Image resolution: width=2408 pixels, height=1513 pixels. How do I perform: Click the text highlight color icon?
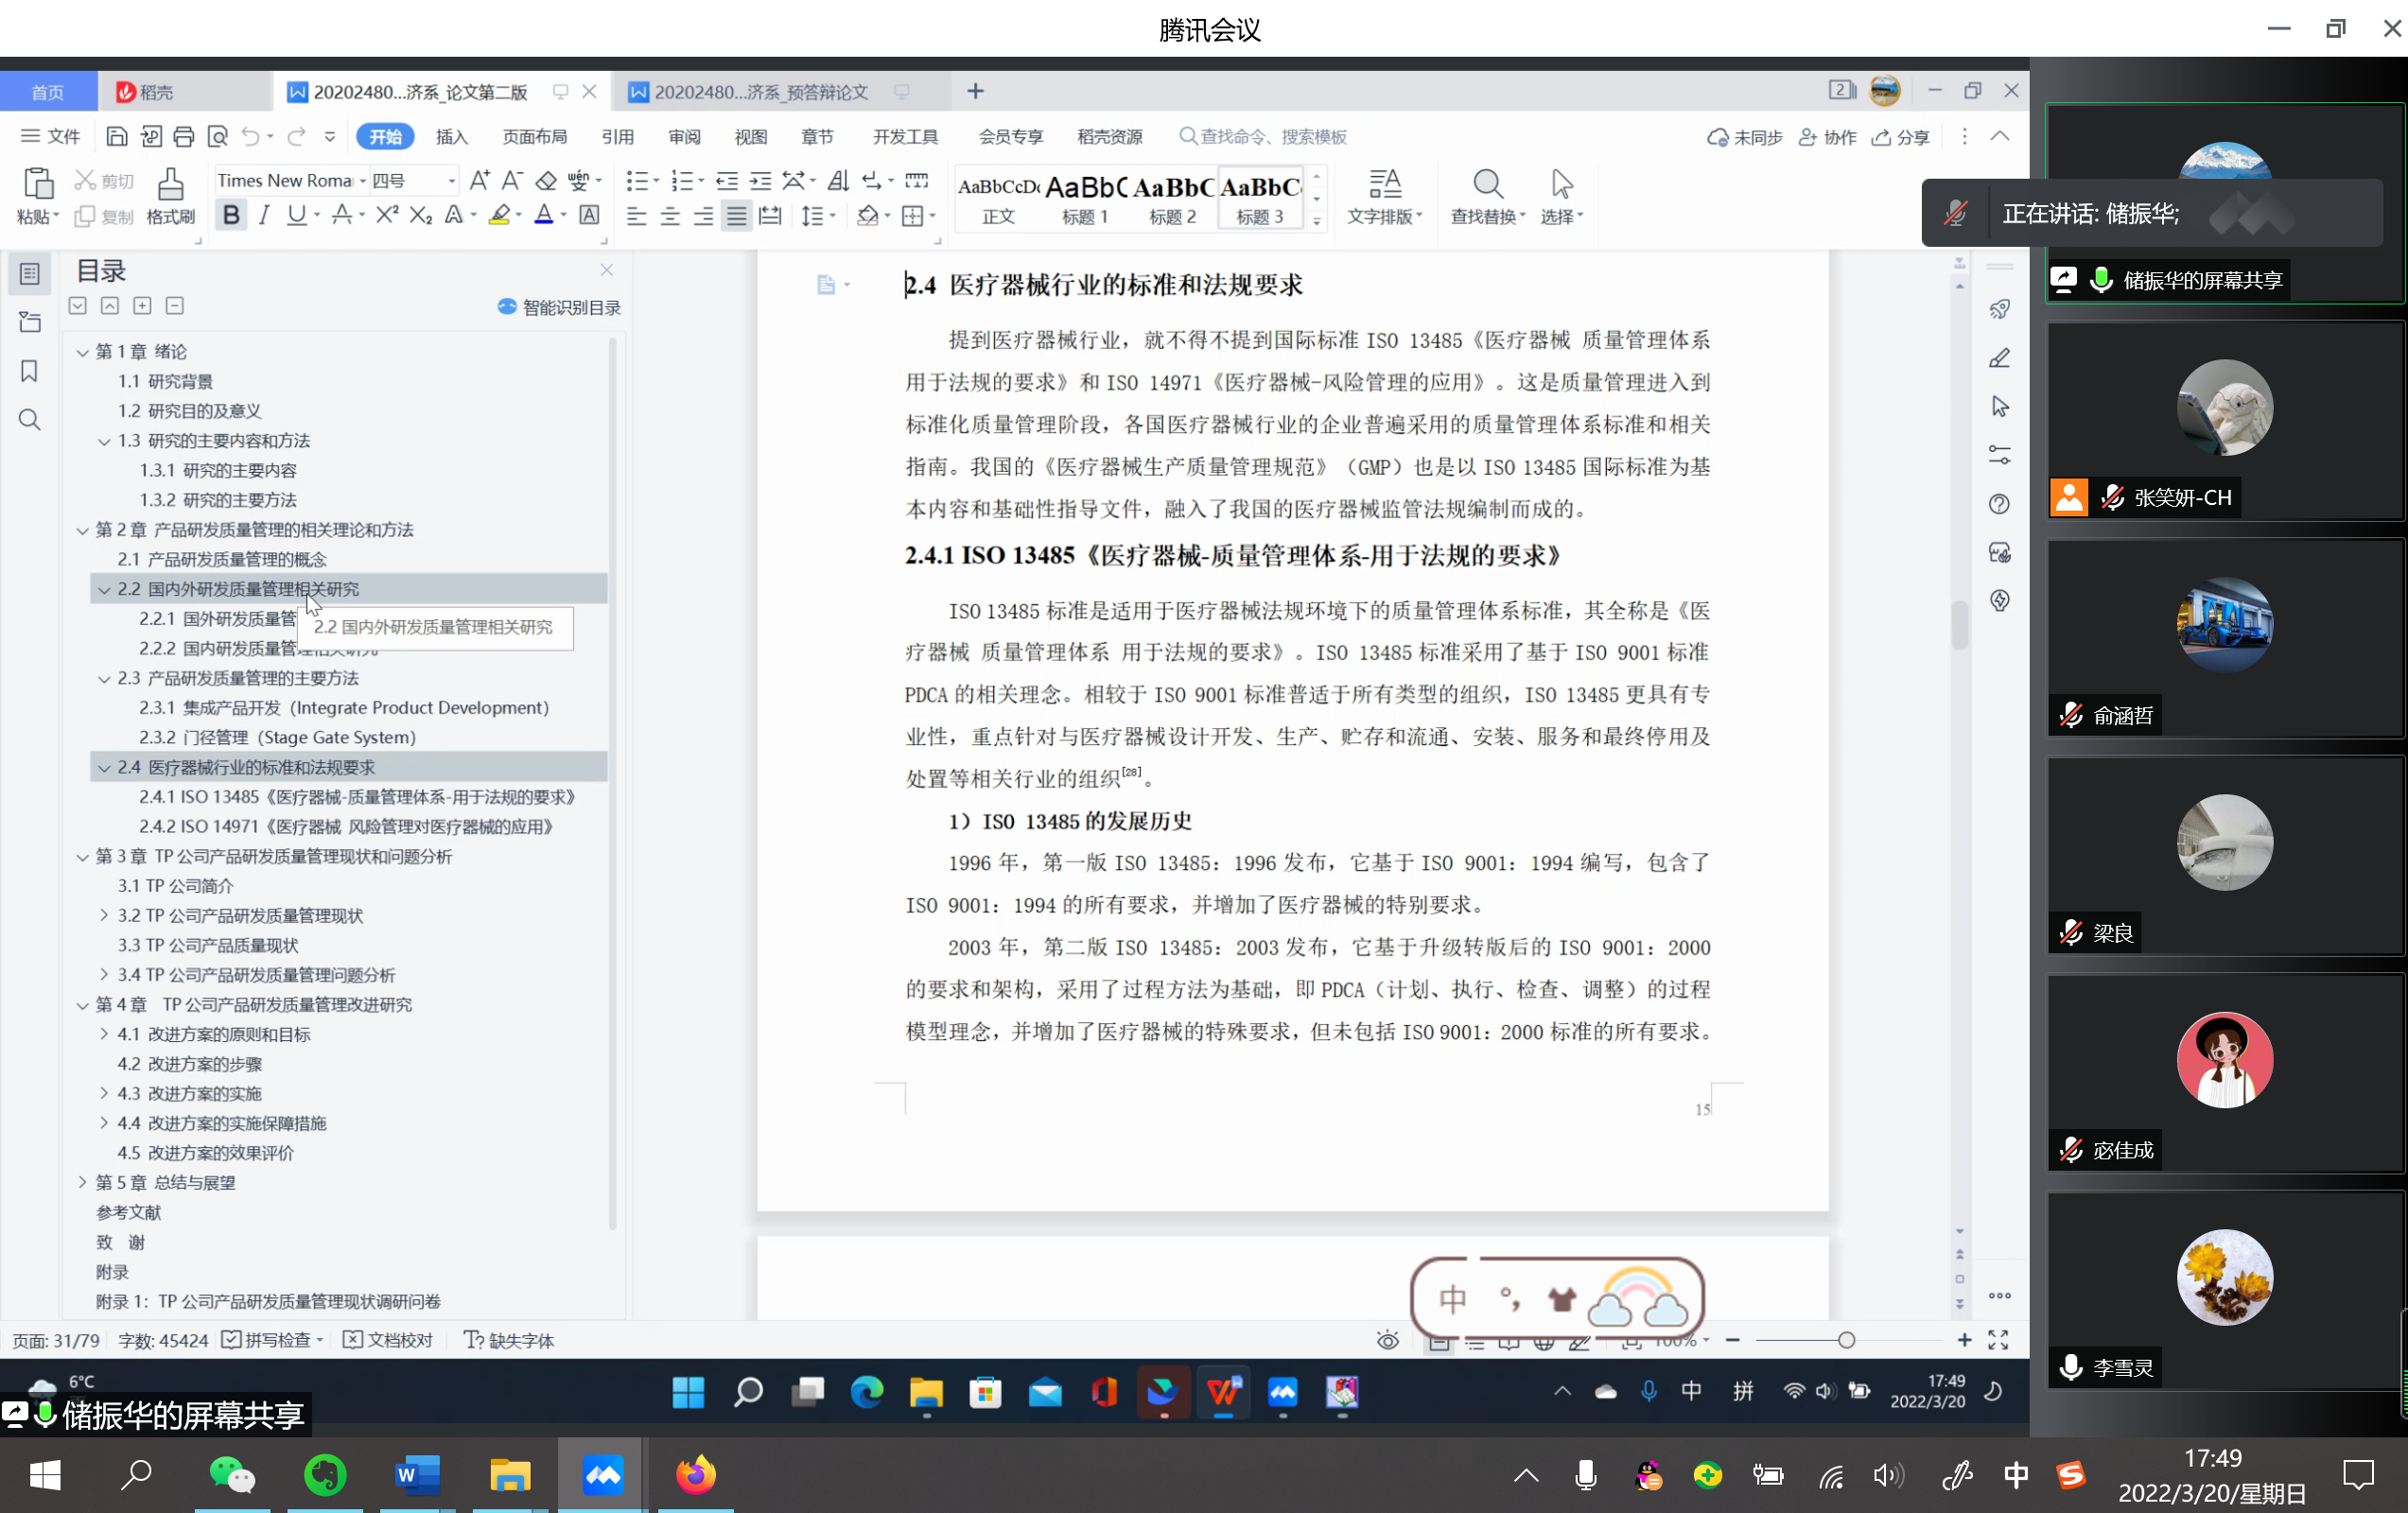(x=499, y=215)
